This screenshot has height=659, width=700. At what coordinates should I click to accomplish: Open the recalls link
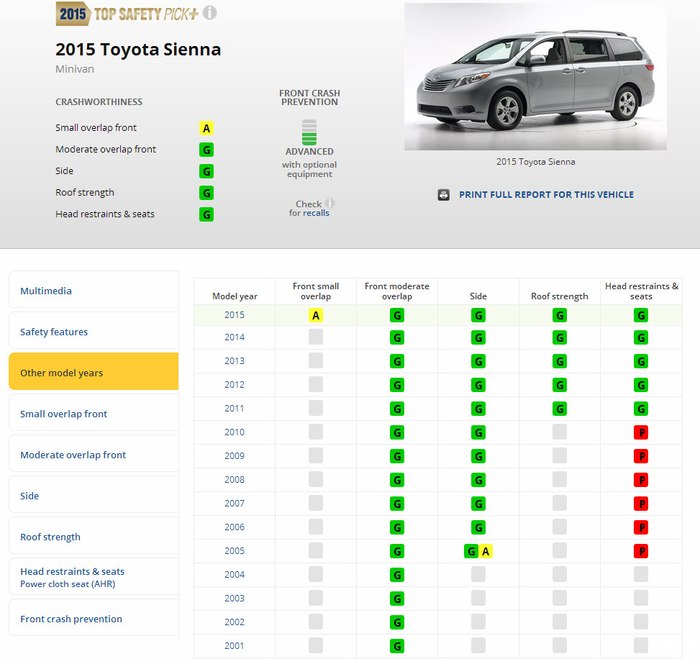coord(316,213)
